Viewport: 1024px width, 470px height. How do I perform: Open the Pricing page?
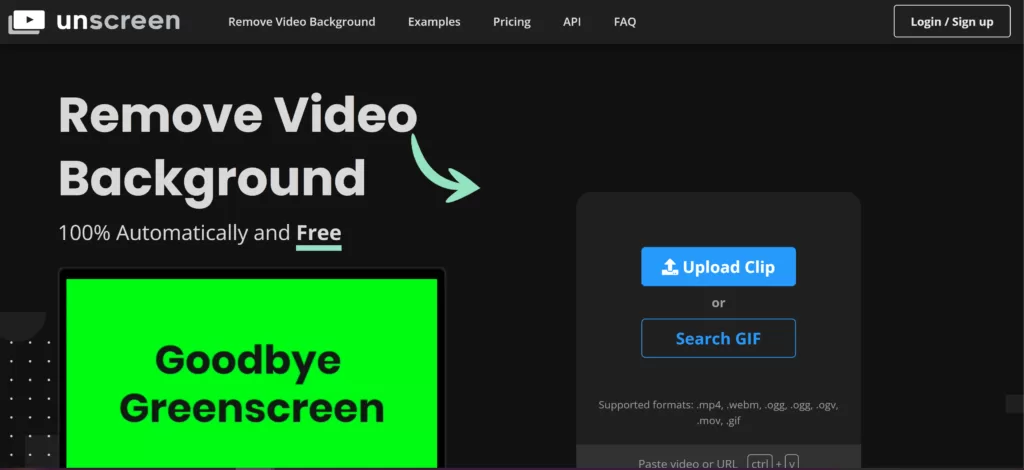(x=512, y=22)
